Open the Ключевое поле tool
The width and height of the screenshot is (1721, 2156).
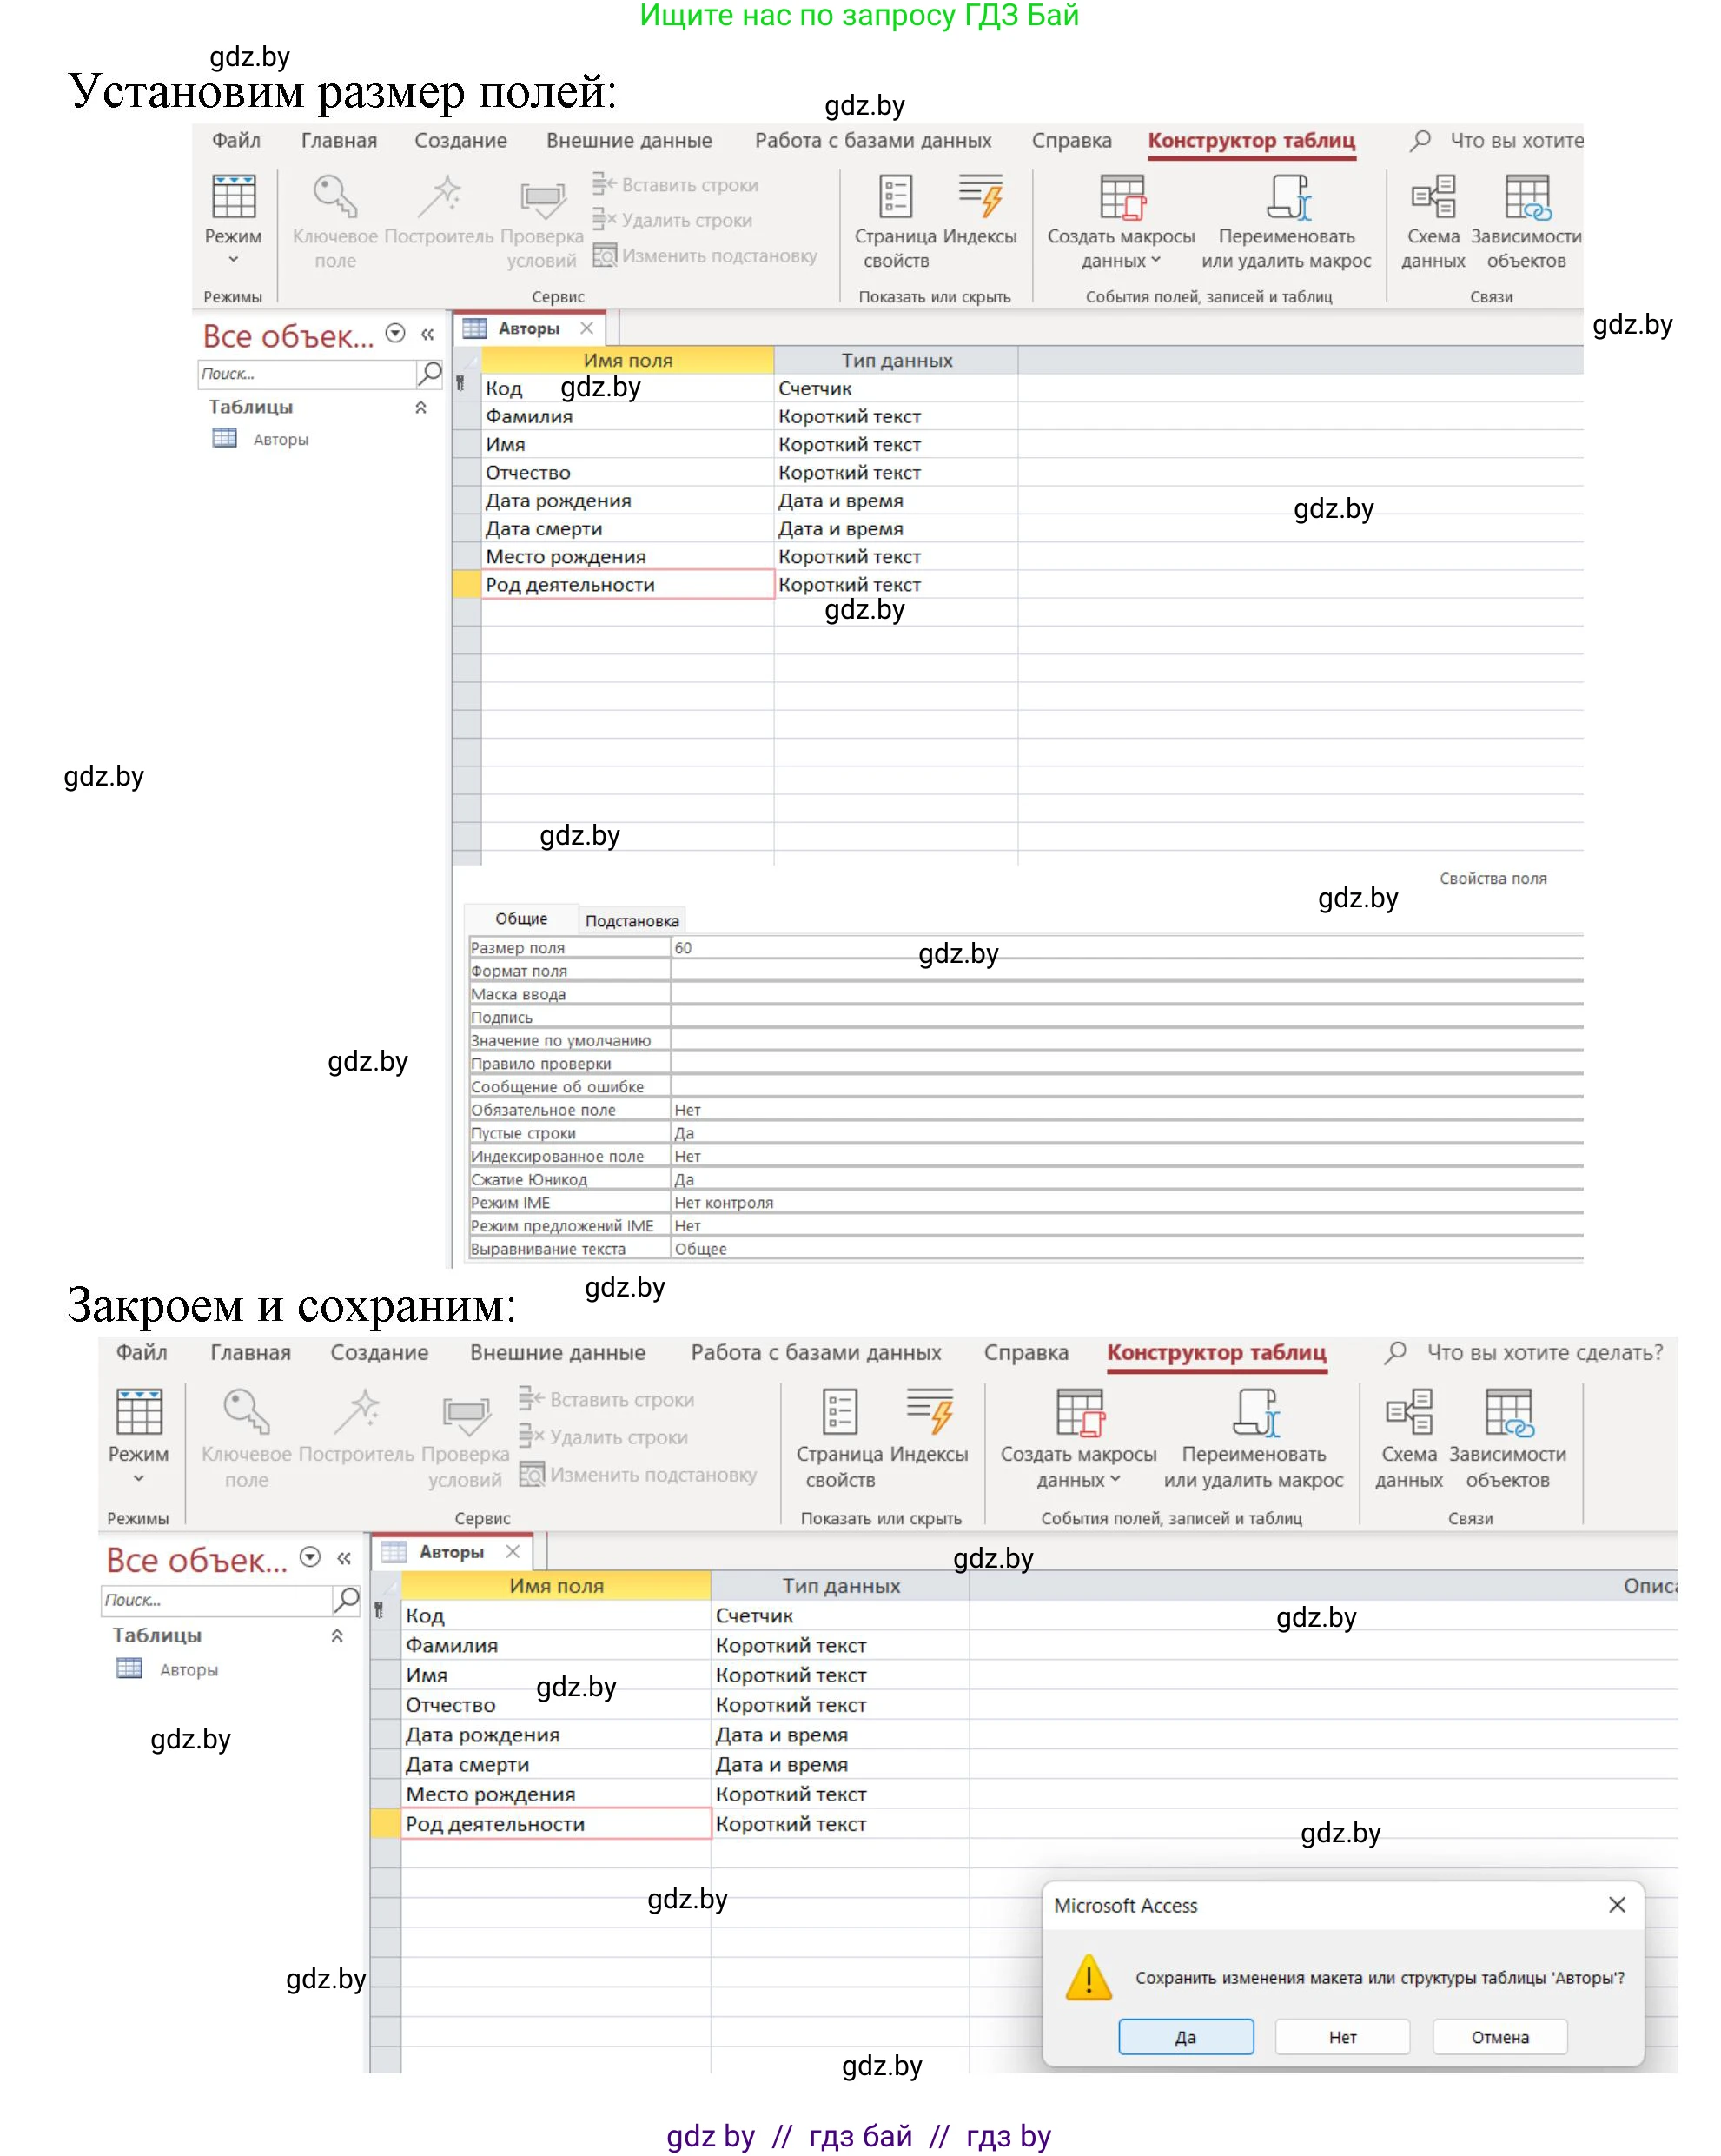coord(335,215)
